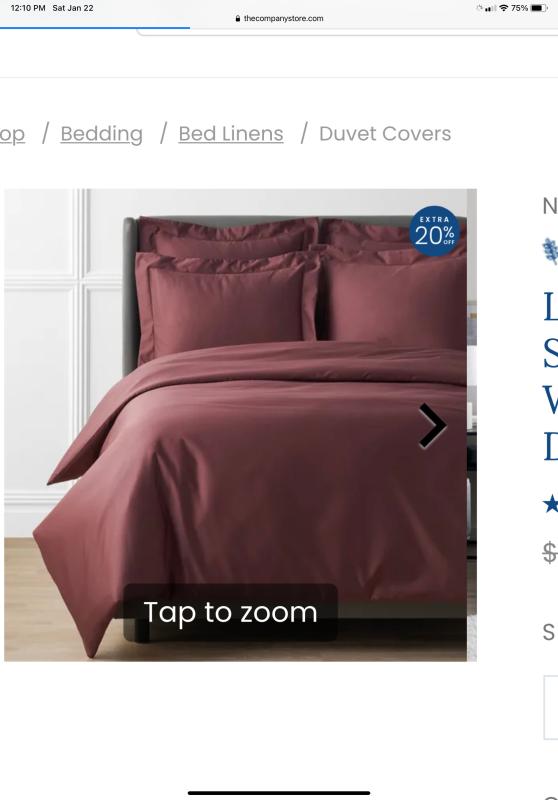This screenshot has width=558, height=800.
Task: Click the partially visible blue product title
Action: [x=550, y=377]
